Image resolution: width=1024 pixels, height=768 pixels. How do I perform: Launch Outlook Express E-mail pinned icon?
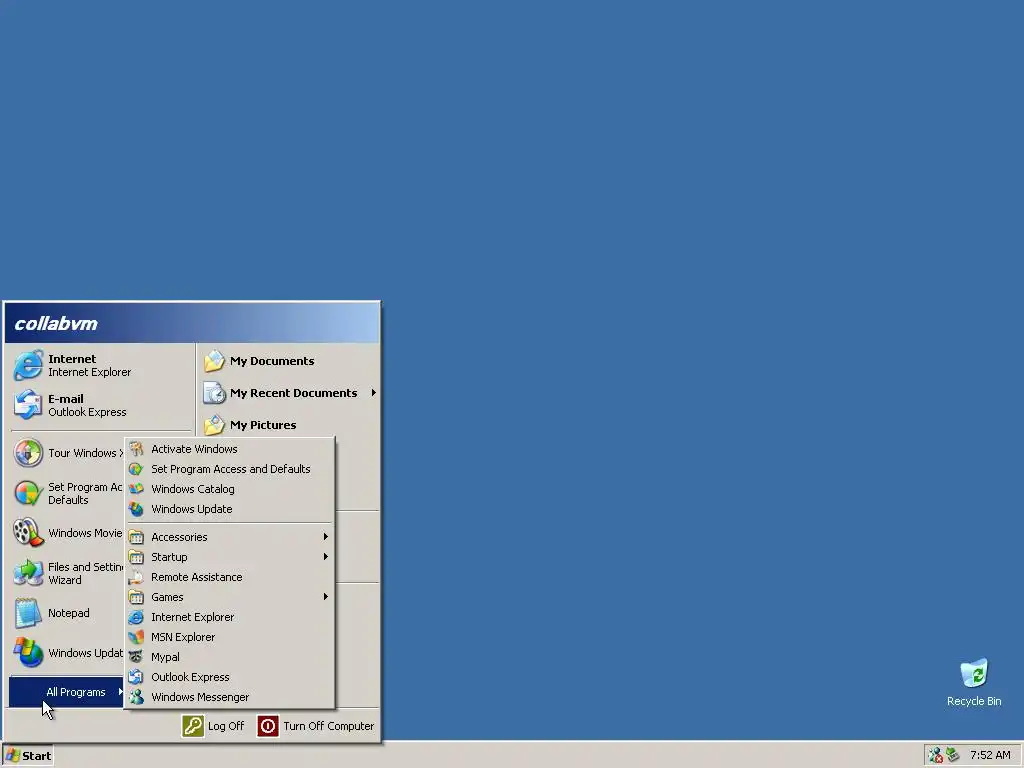tap(28, 405)
